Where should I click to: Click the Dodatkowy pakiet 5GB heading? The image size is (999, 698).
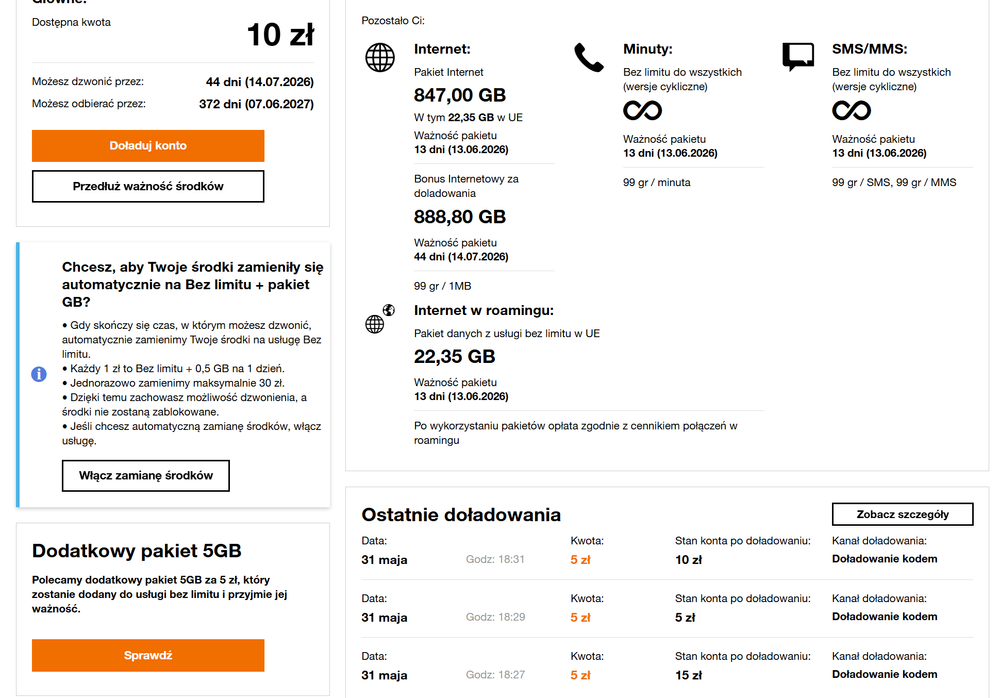(136, 551)
